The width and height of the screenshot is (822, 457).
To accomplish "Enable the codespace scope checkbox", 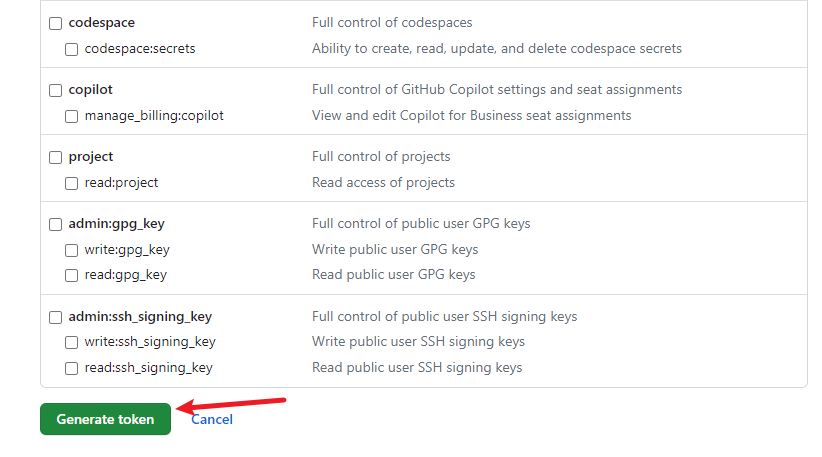I will (56, 24).
